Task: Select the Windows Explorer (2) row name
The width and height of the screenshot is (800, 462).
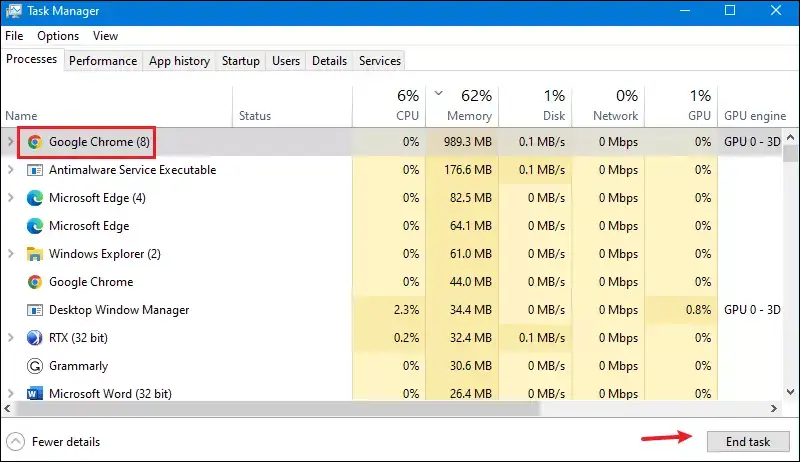Action: (x=105, y=254)
